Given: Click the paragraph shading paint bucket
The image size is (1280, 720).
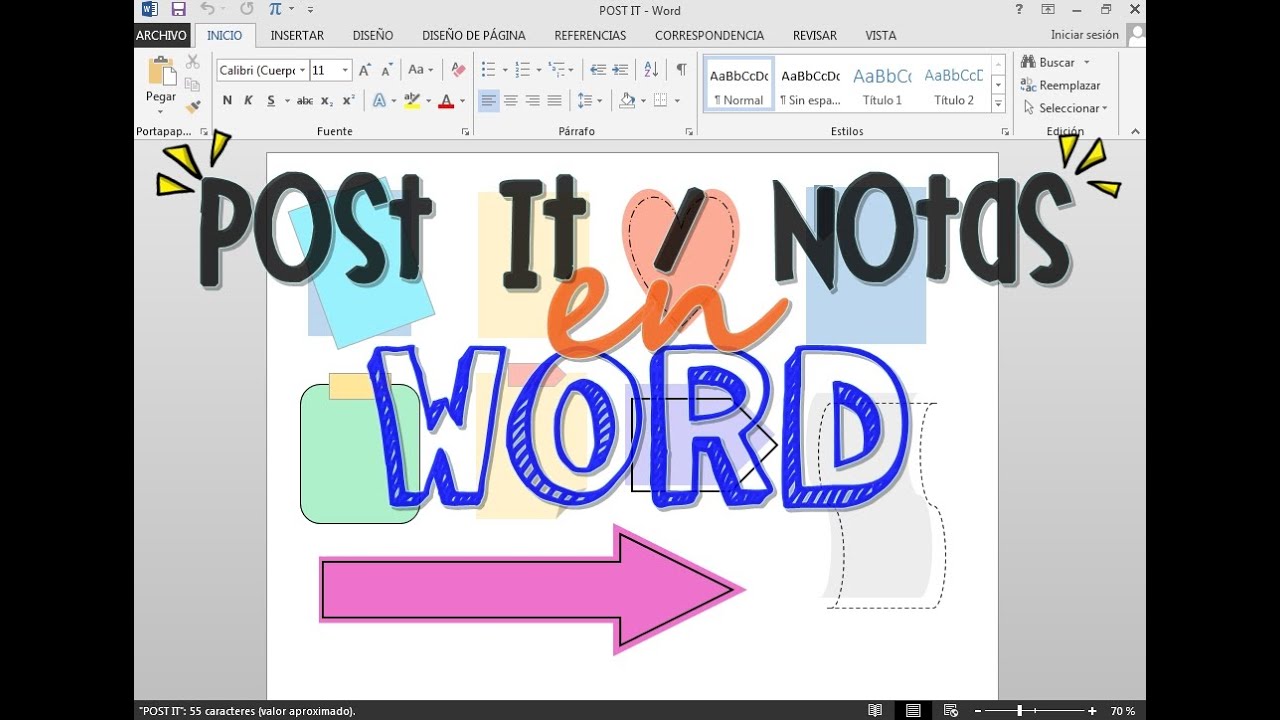Looking at the screenshot, I should pos(627,101).
